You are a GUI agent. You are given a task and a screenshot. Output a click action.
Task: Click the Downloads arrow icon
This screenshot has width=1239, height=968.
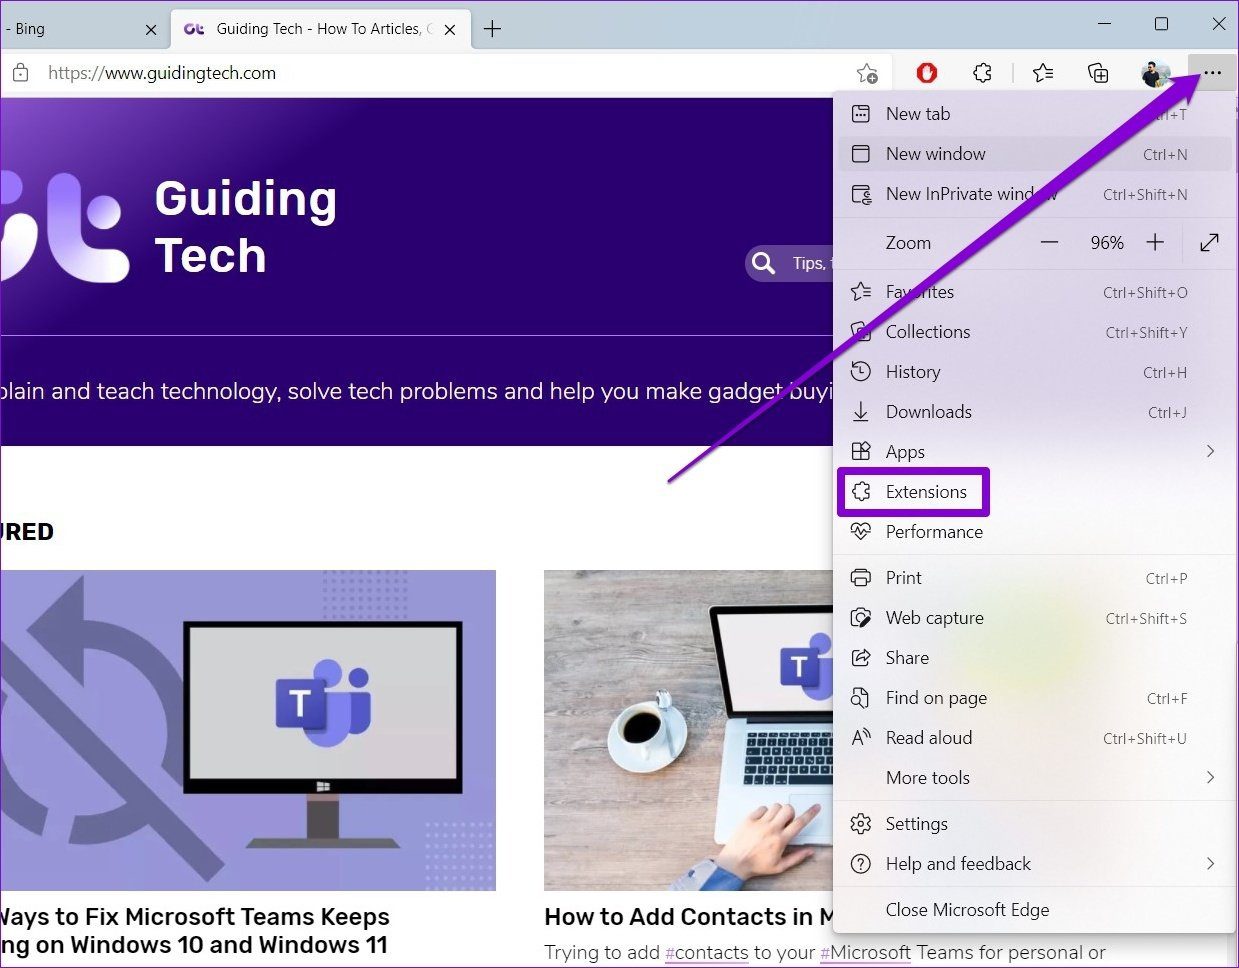(861, 412)
